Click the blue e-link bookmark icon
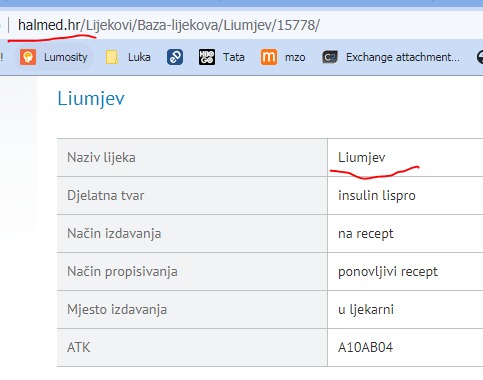The image size is (483, 380). tap(175, 57)
